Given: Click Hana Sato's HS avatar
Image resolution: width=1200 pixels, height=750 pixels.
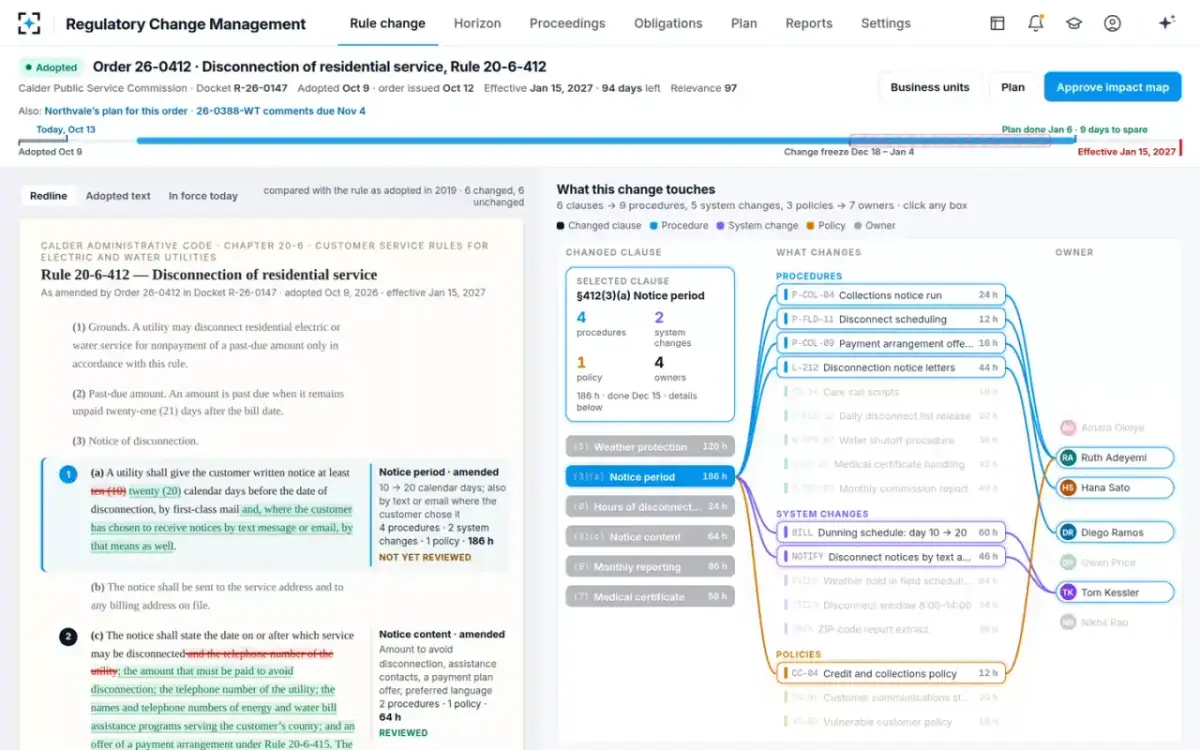Looking at the screenshot, I should pos(1068,488).
